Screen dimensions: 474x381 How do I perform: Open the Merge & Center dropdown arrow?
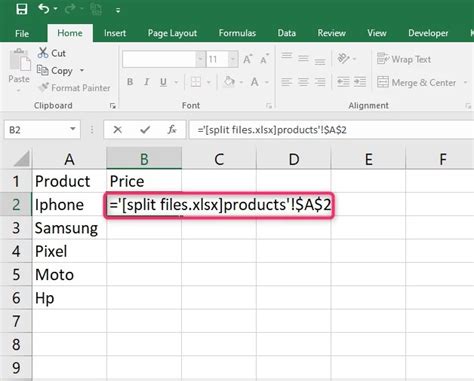(465, 82)
